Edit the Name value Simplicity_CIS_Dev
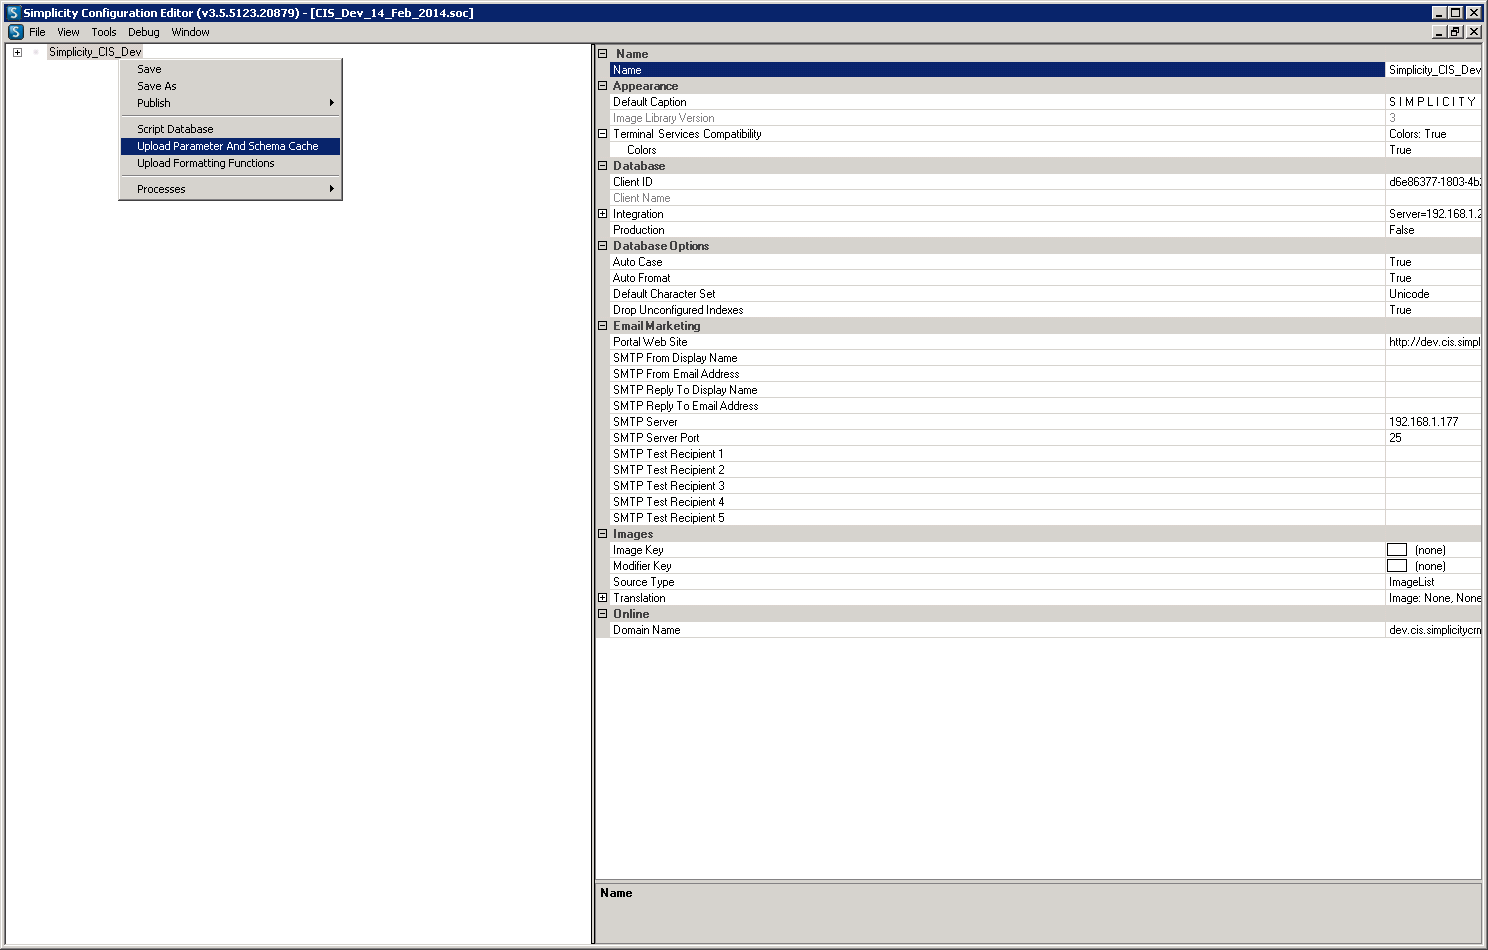 (1433, 70)
